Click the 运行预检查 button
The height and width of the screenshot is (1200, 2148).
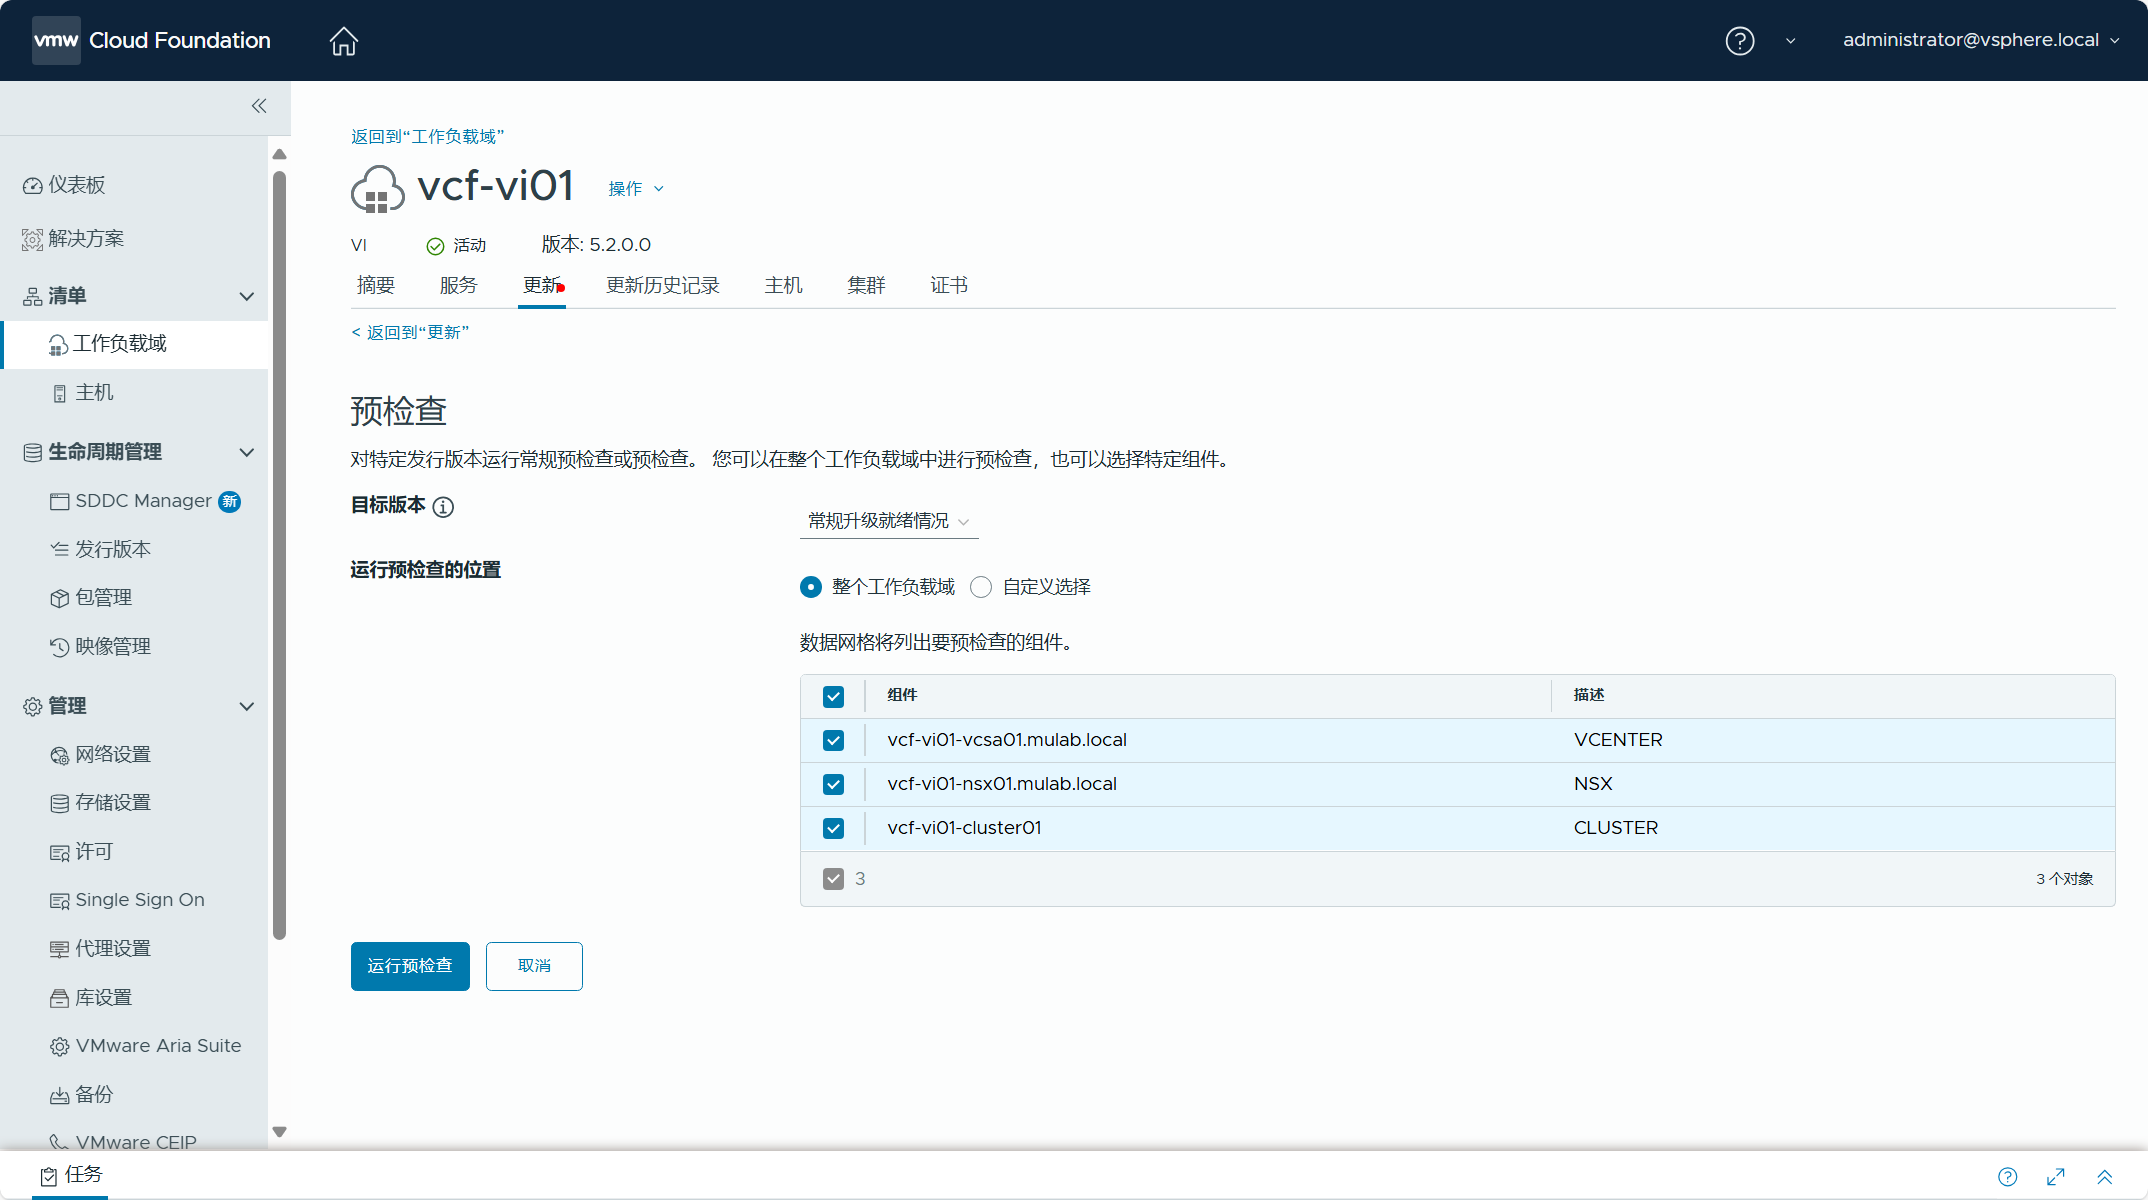[x=410, y=966]
